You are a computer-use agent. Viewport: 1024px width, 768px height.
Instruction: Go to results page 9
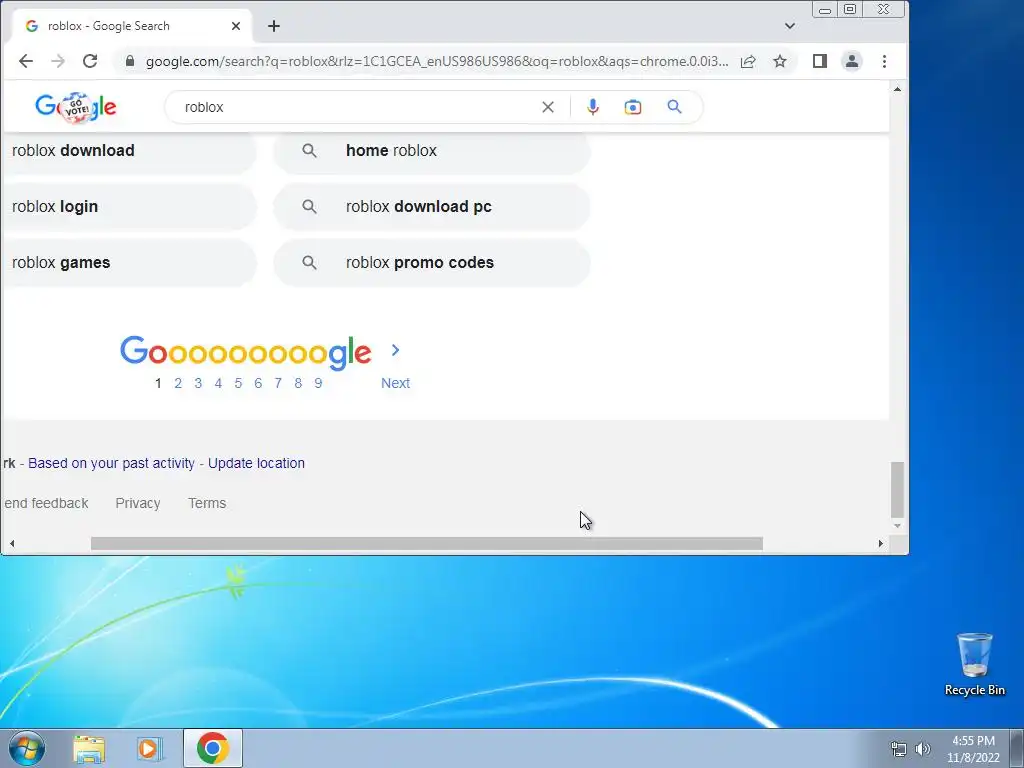318,383
